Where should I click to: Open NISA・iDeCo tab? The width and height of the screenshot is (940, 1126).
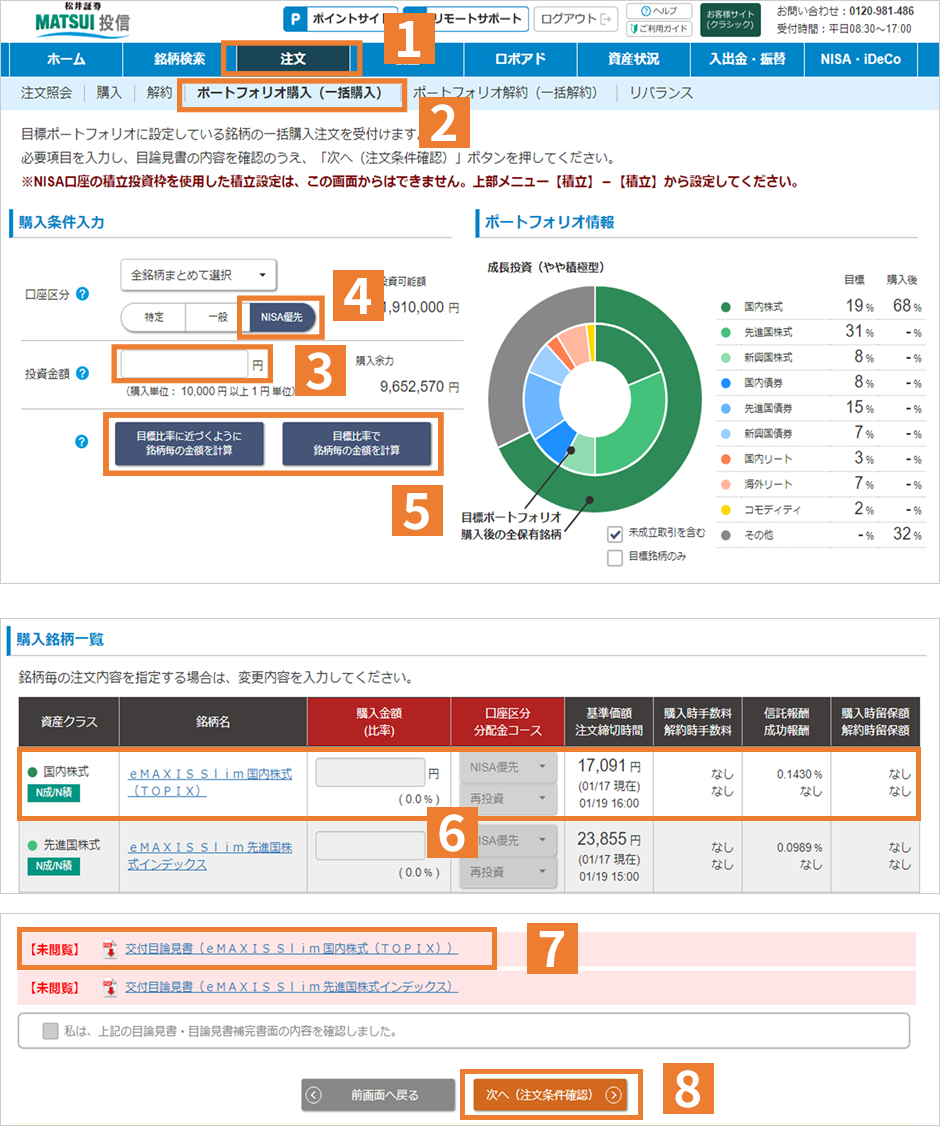tap(860, 60)
